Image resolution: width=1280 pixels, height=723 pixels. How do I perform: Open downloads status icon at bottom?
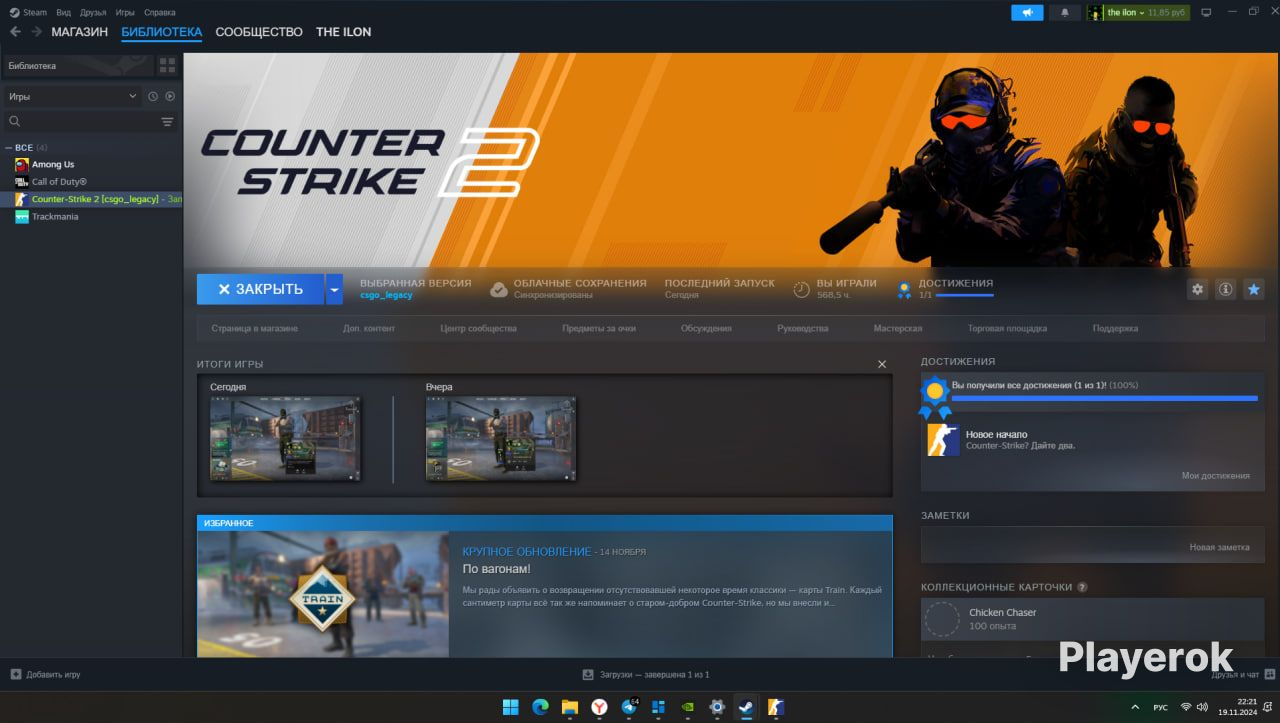click(587, 674)
